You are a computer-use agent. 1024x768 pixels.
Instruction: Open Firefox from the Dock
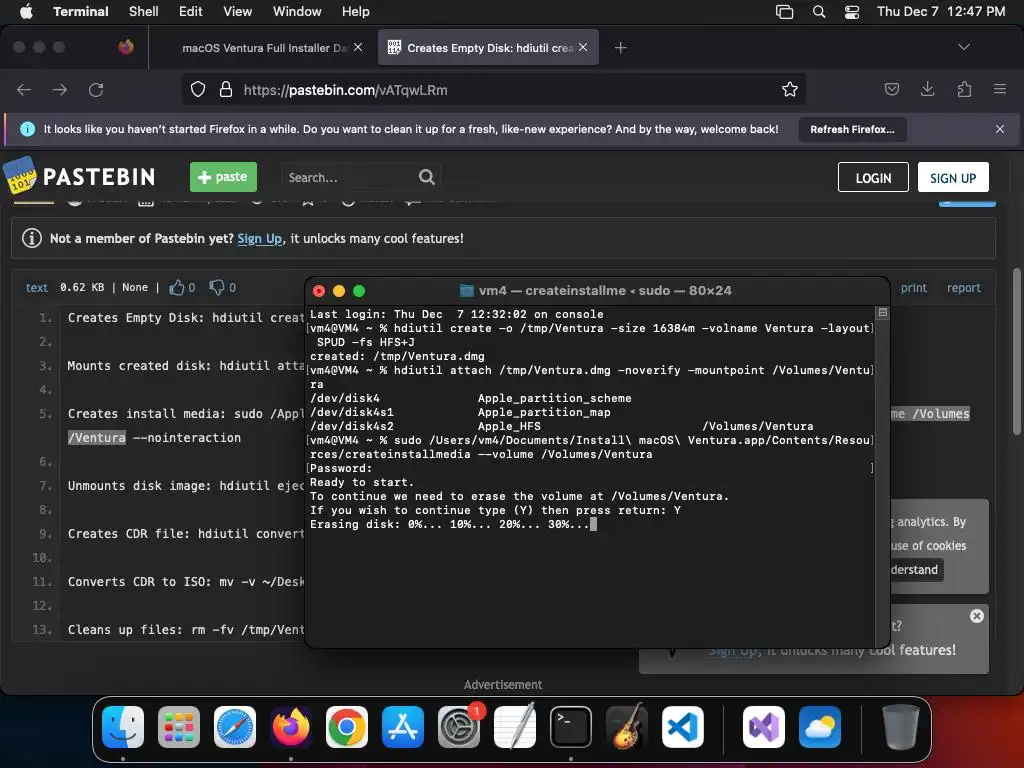tap(291, 727)
